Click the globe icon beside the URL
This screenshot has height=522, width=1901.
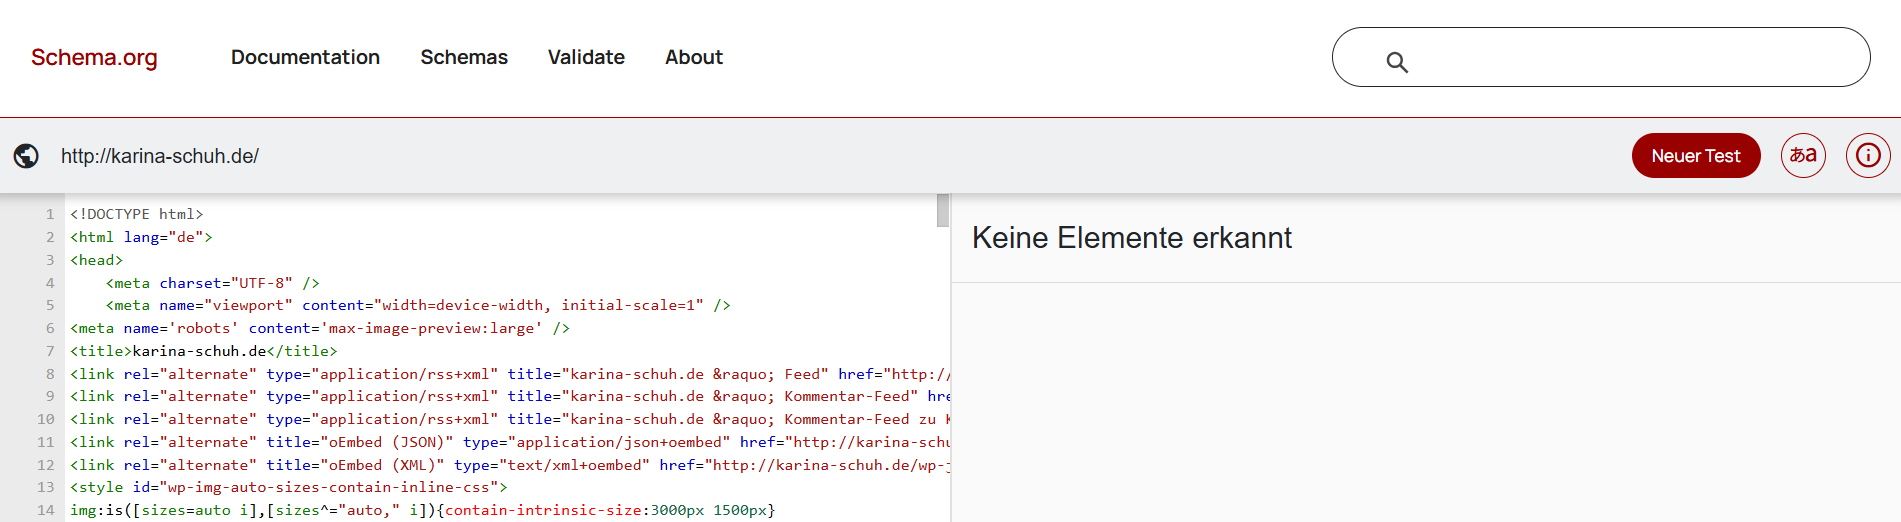(x=26, y=156)
